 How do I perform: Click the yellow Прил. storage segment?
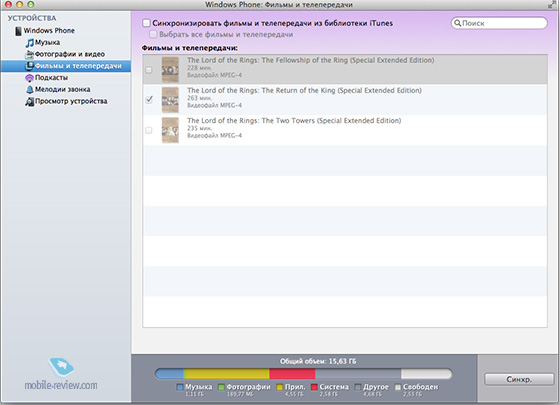[228, 374]
